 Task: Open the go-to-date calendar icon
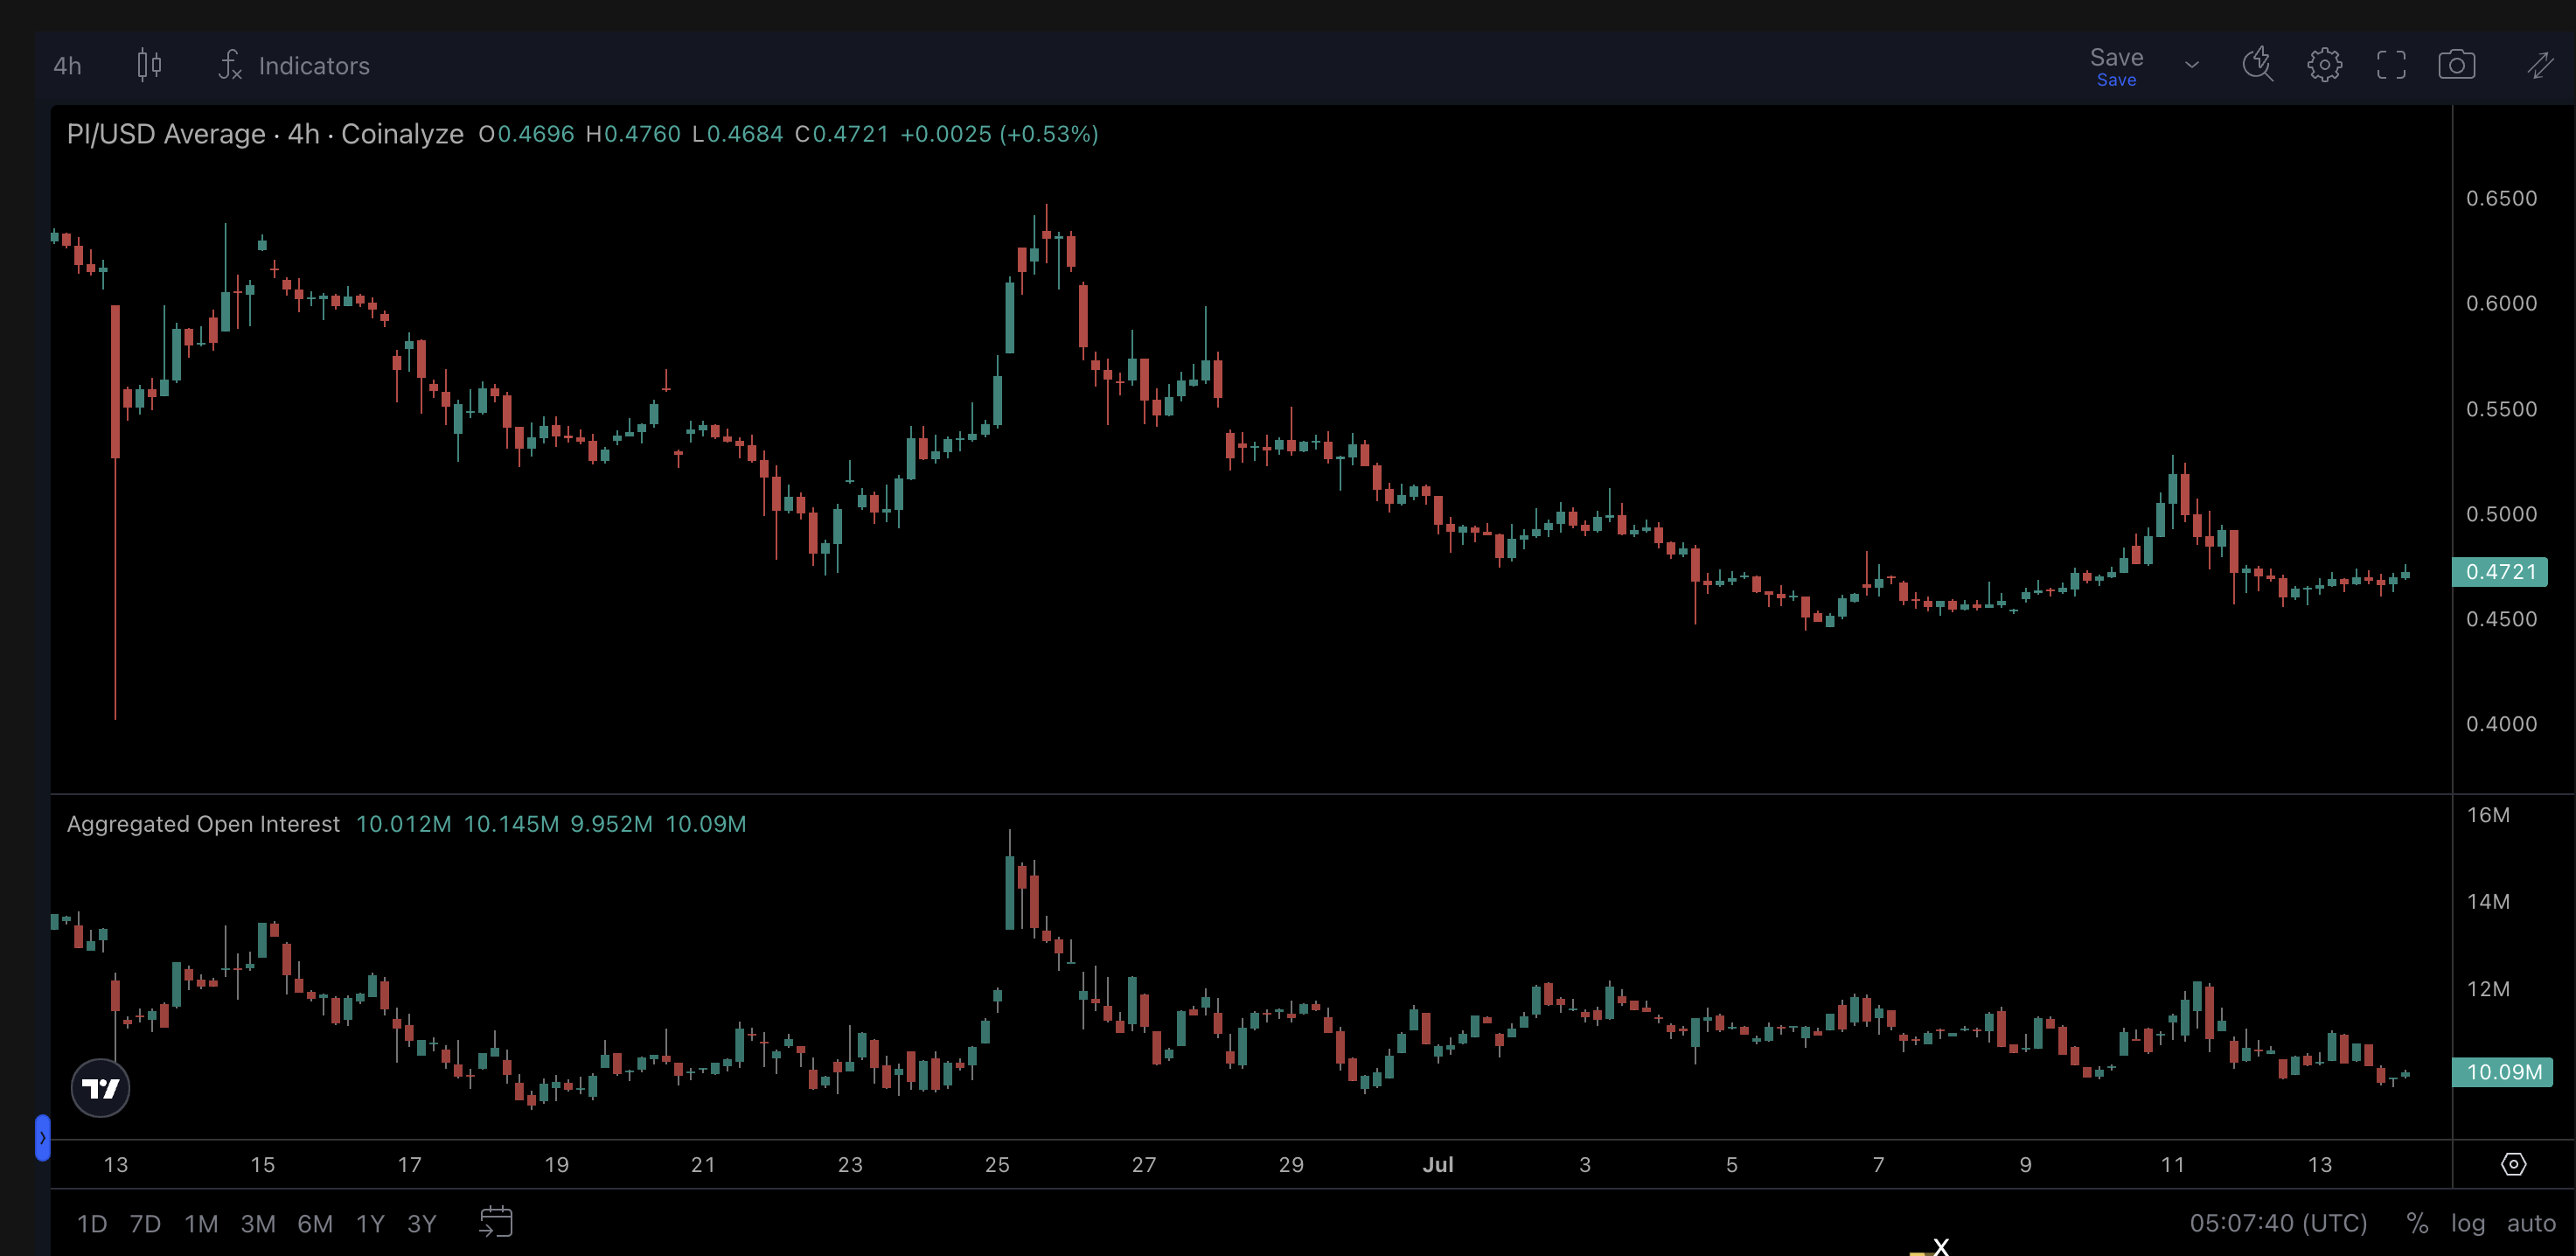496,1222
